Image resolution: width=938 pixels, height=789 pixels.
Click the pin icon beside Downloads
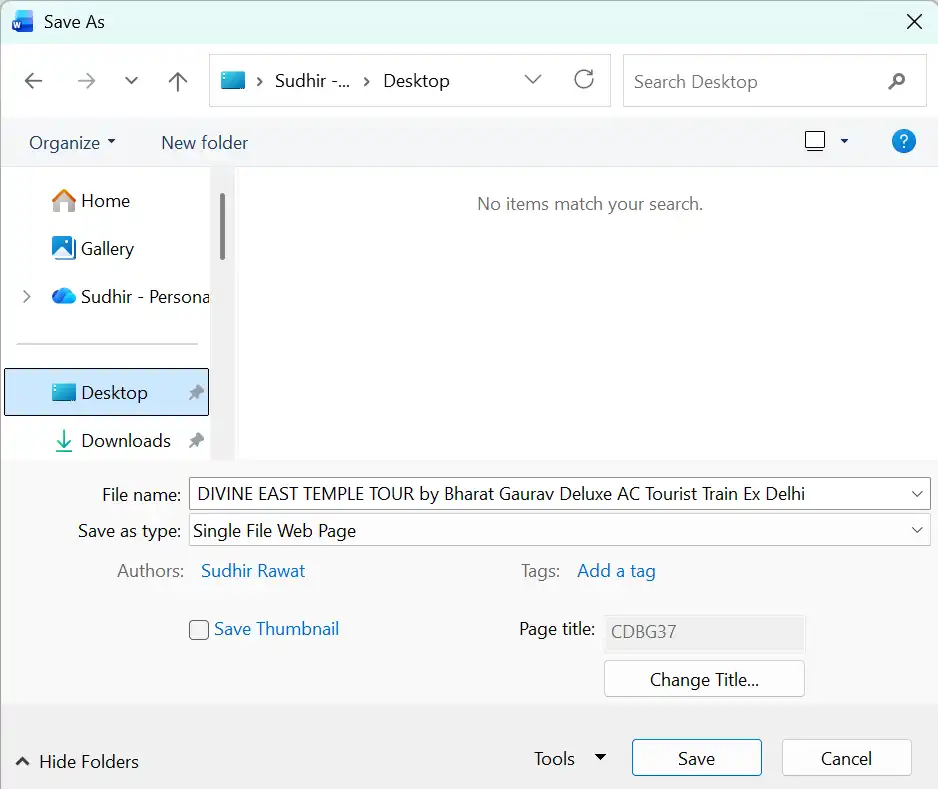coord(197,441)
